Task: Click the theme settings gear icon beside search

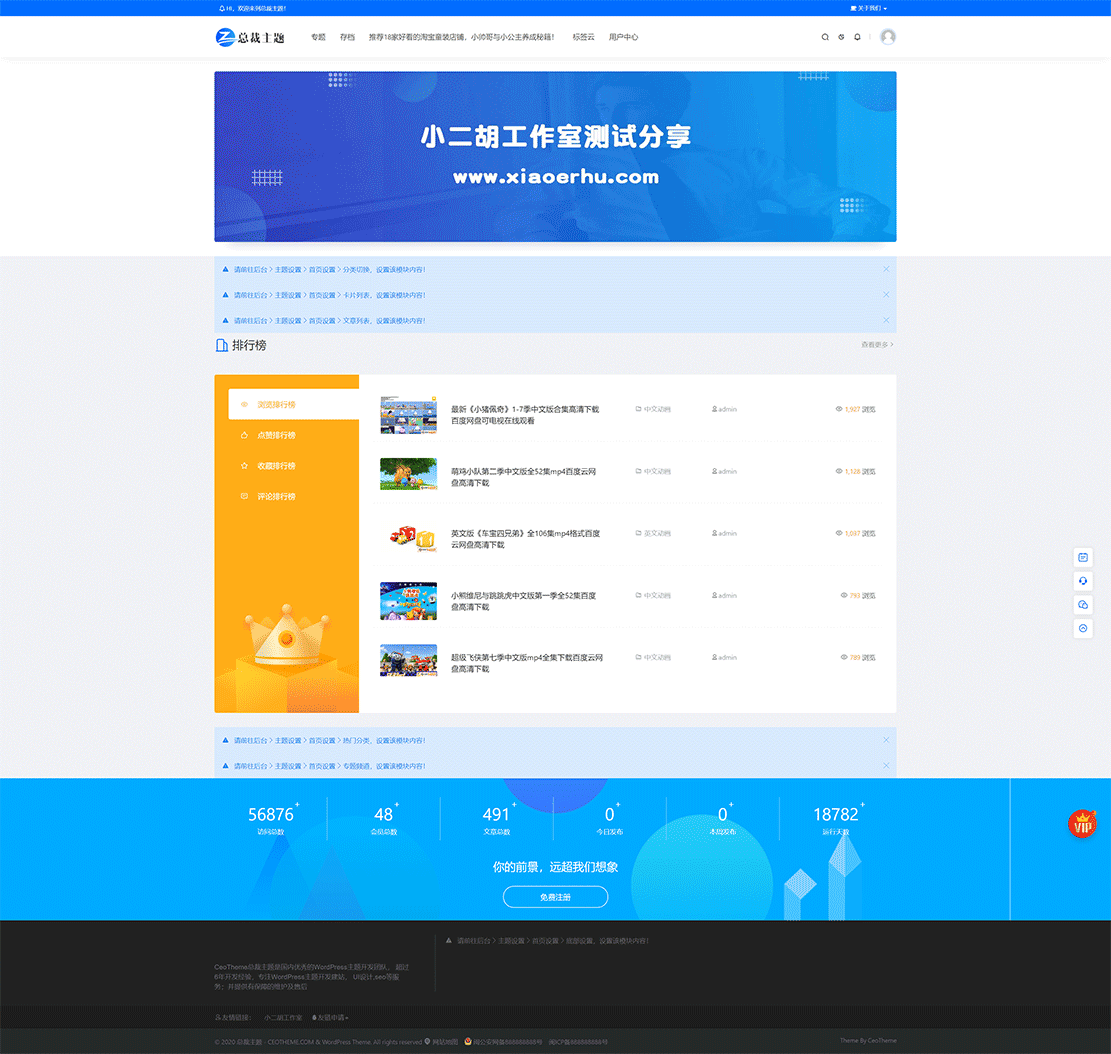Action: 841,37
